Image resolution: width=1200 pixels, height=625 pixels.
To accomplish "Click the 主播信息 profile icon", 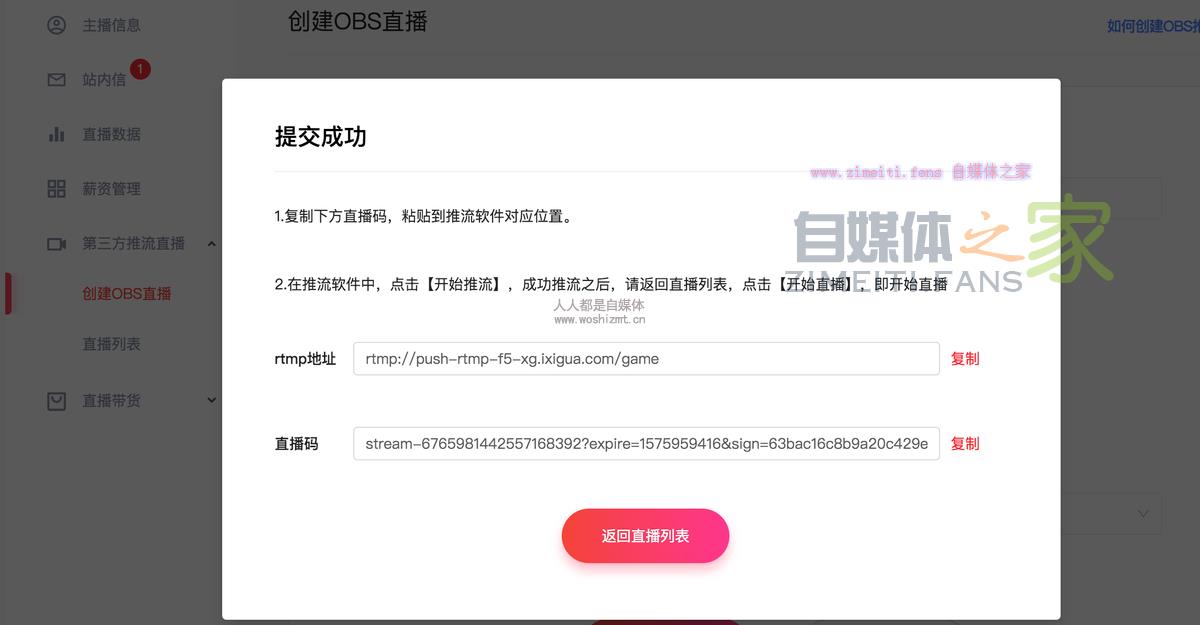I will click(x=57, y=25).
